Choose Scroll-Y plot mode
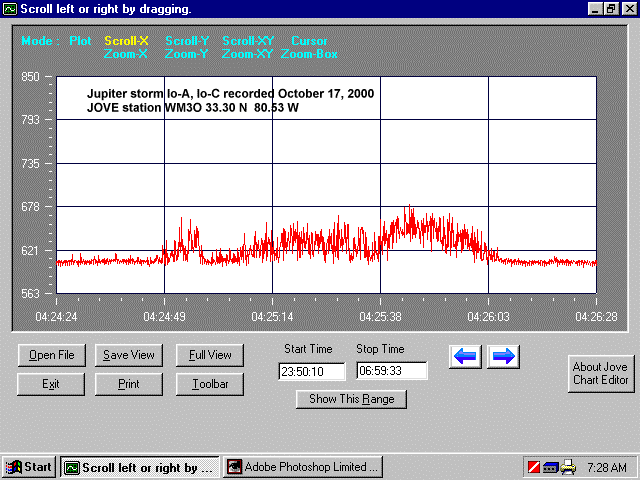Screen dimensions: 640x480 click(x=186, y=41)
